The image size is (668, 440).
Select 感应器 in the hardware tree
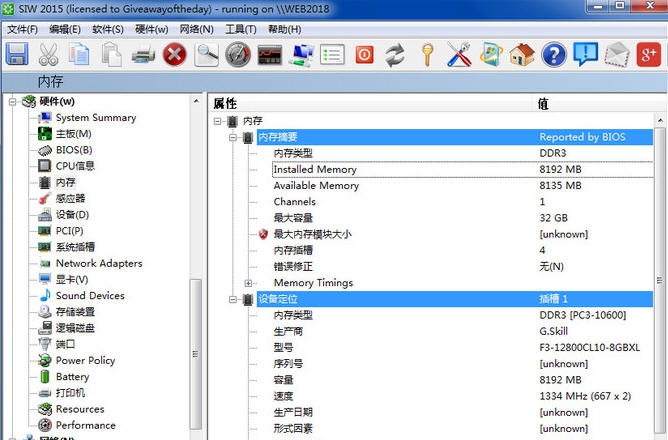(x=71, y=198)
